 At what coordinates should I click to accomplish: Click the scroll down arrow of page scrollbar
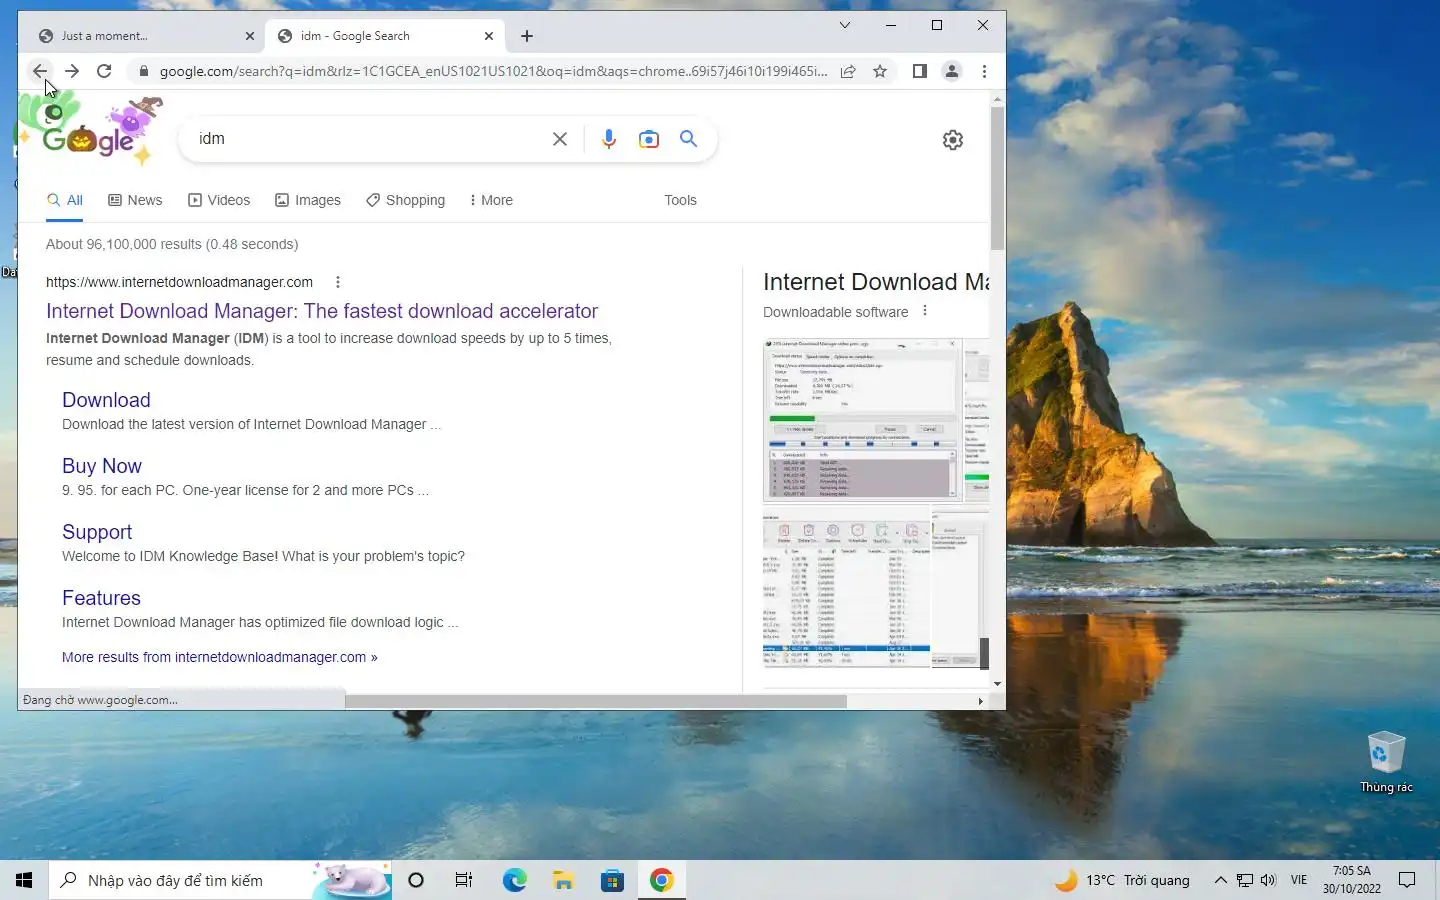997,684
